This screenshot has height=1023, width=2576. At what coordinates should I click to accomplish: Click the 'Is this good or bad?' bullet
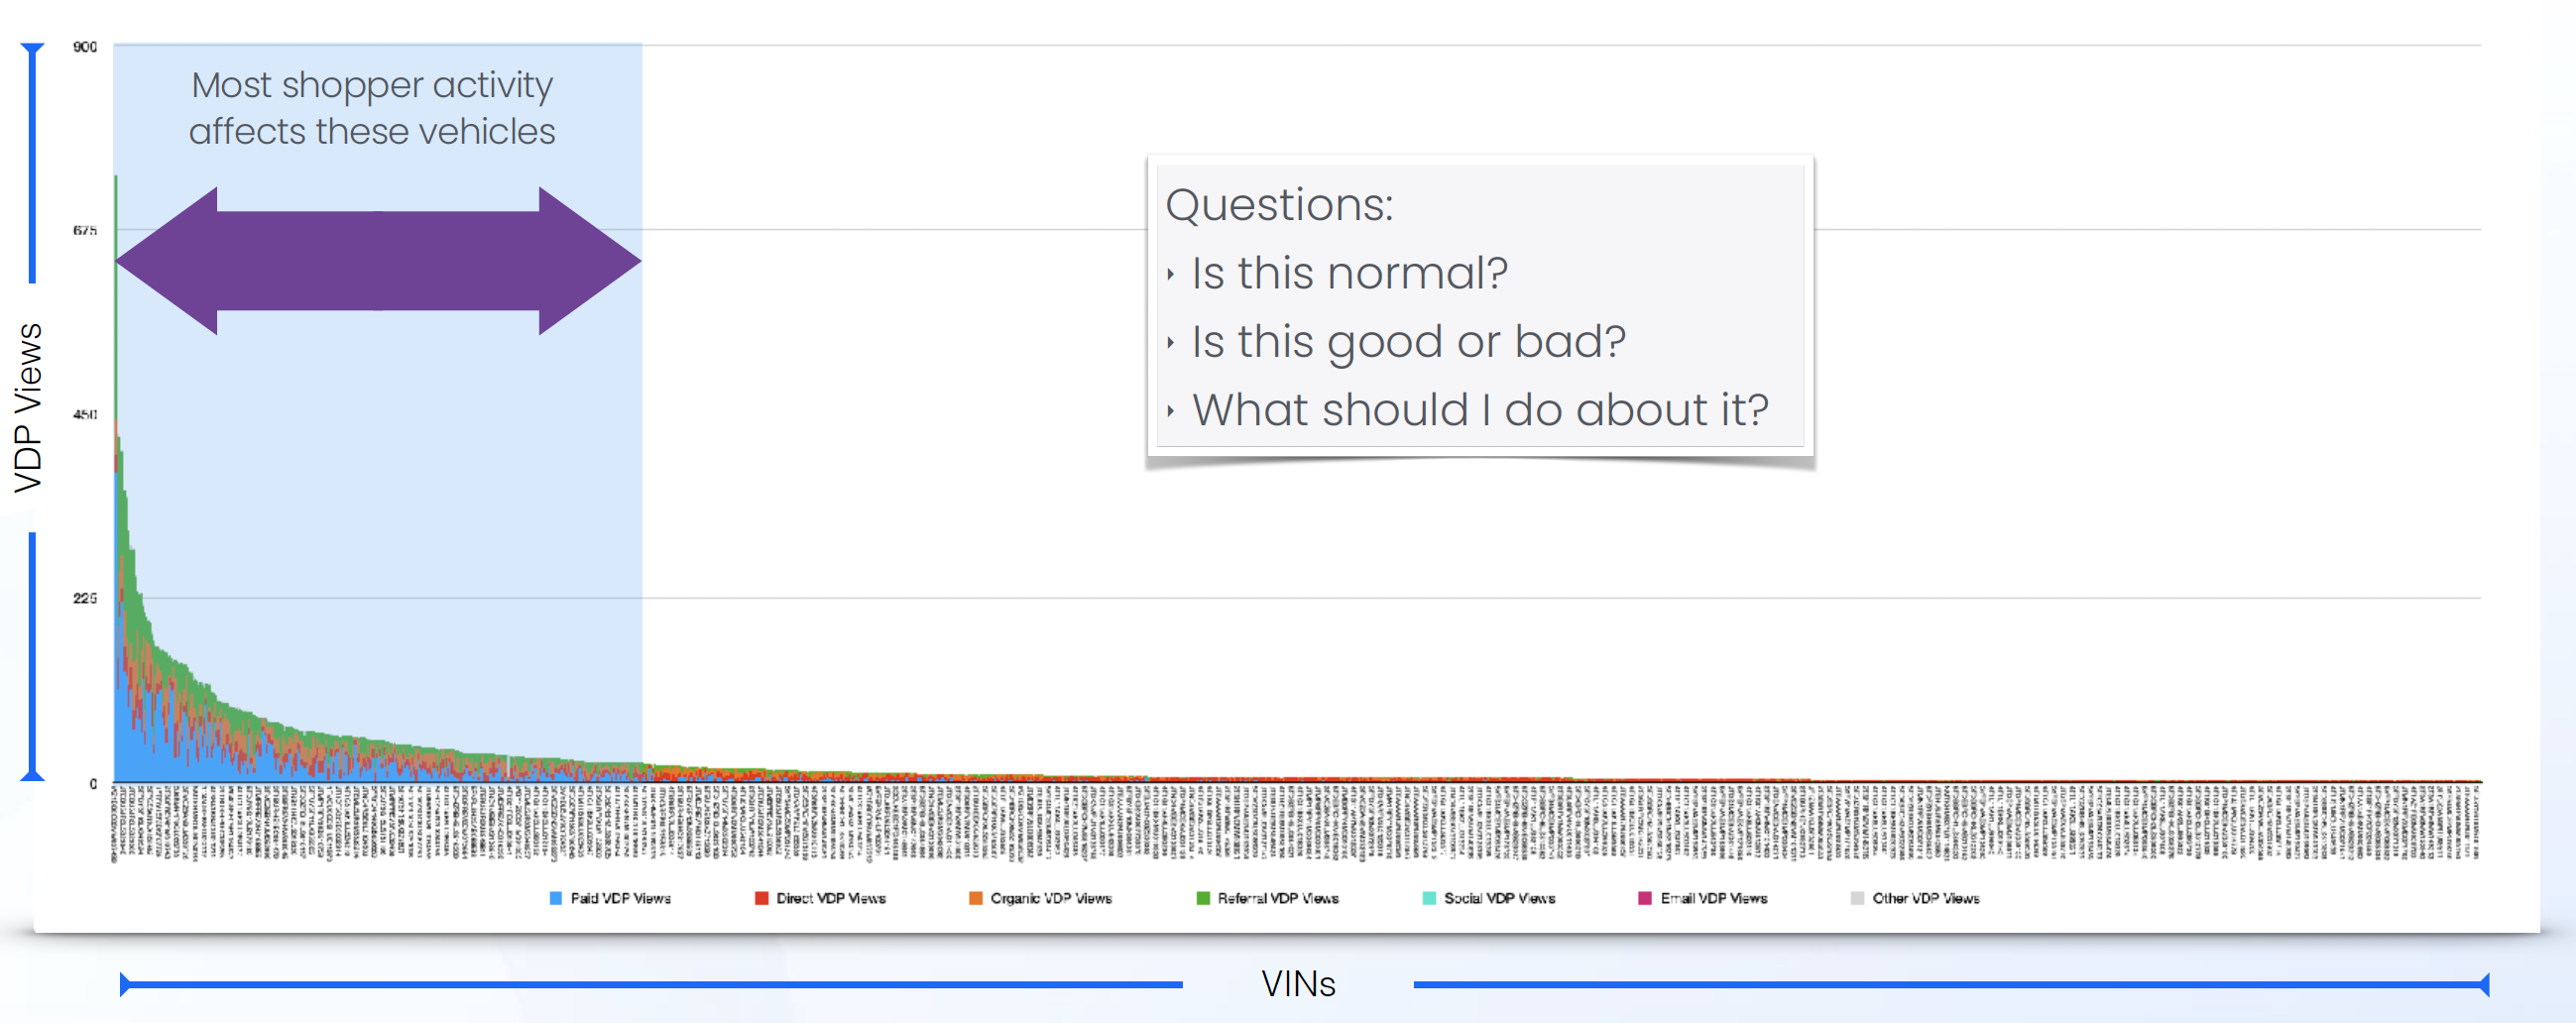[1409, 342]
